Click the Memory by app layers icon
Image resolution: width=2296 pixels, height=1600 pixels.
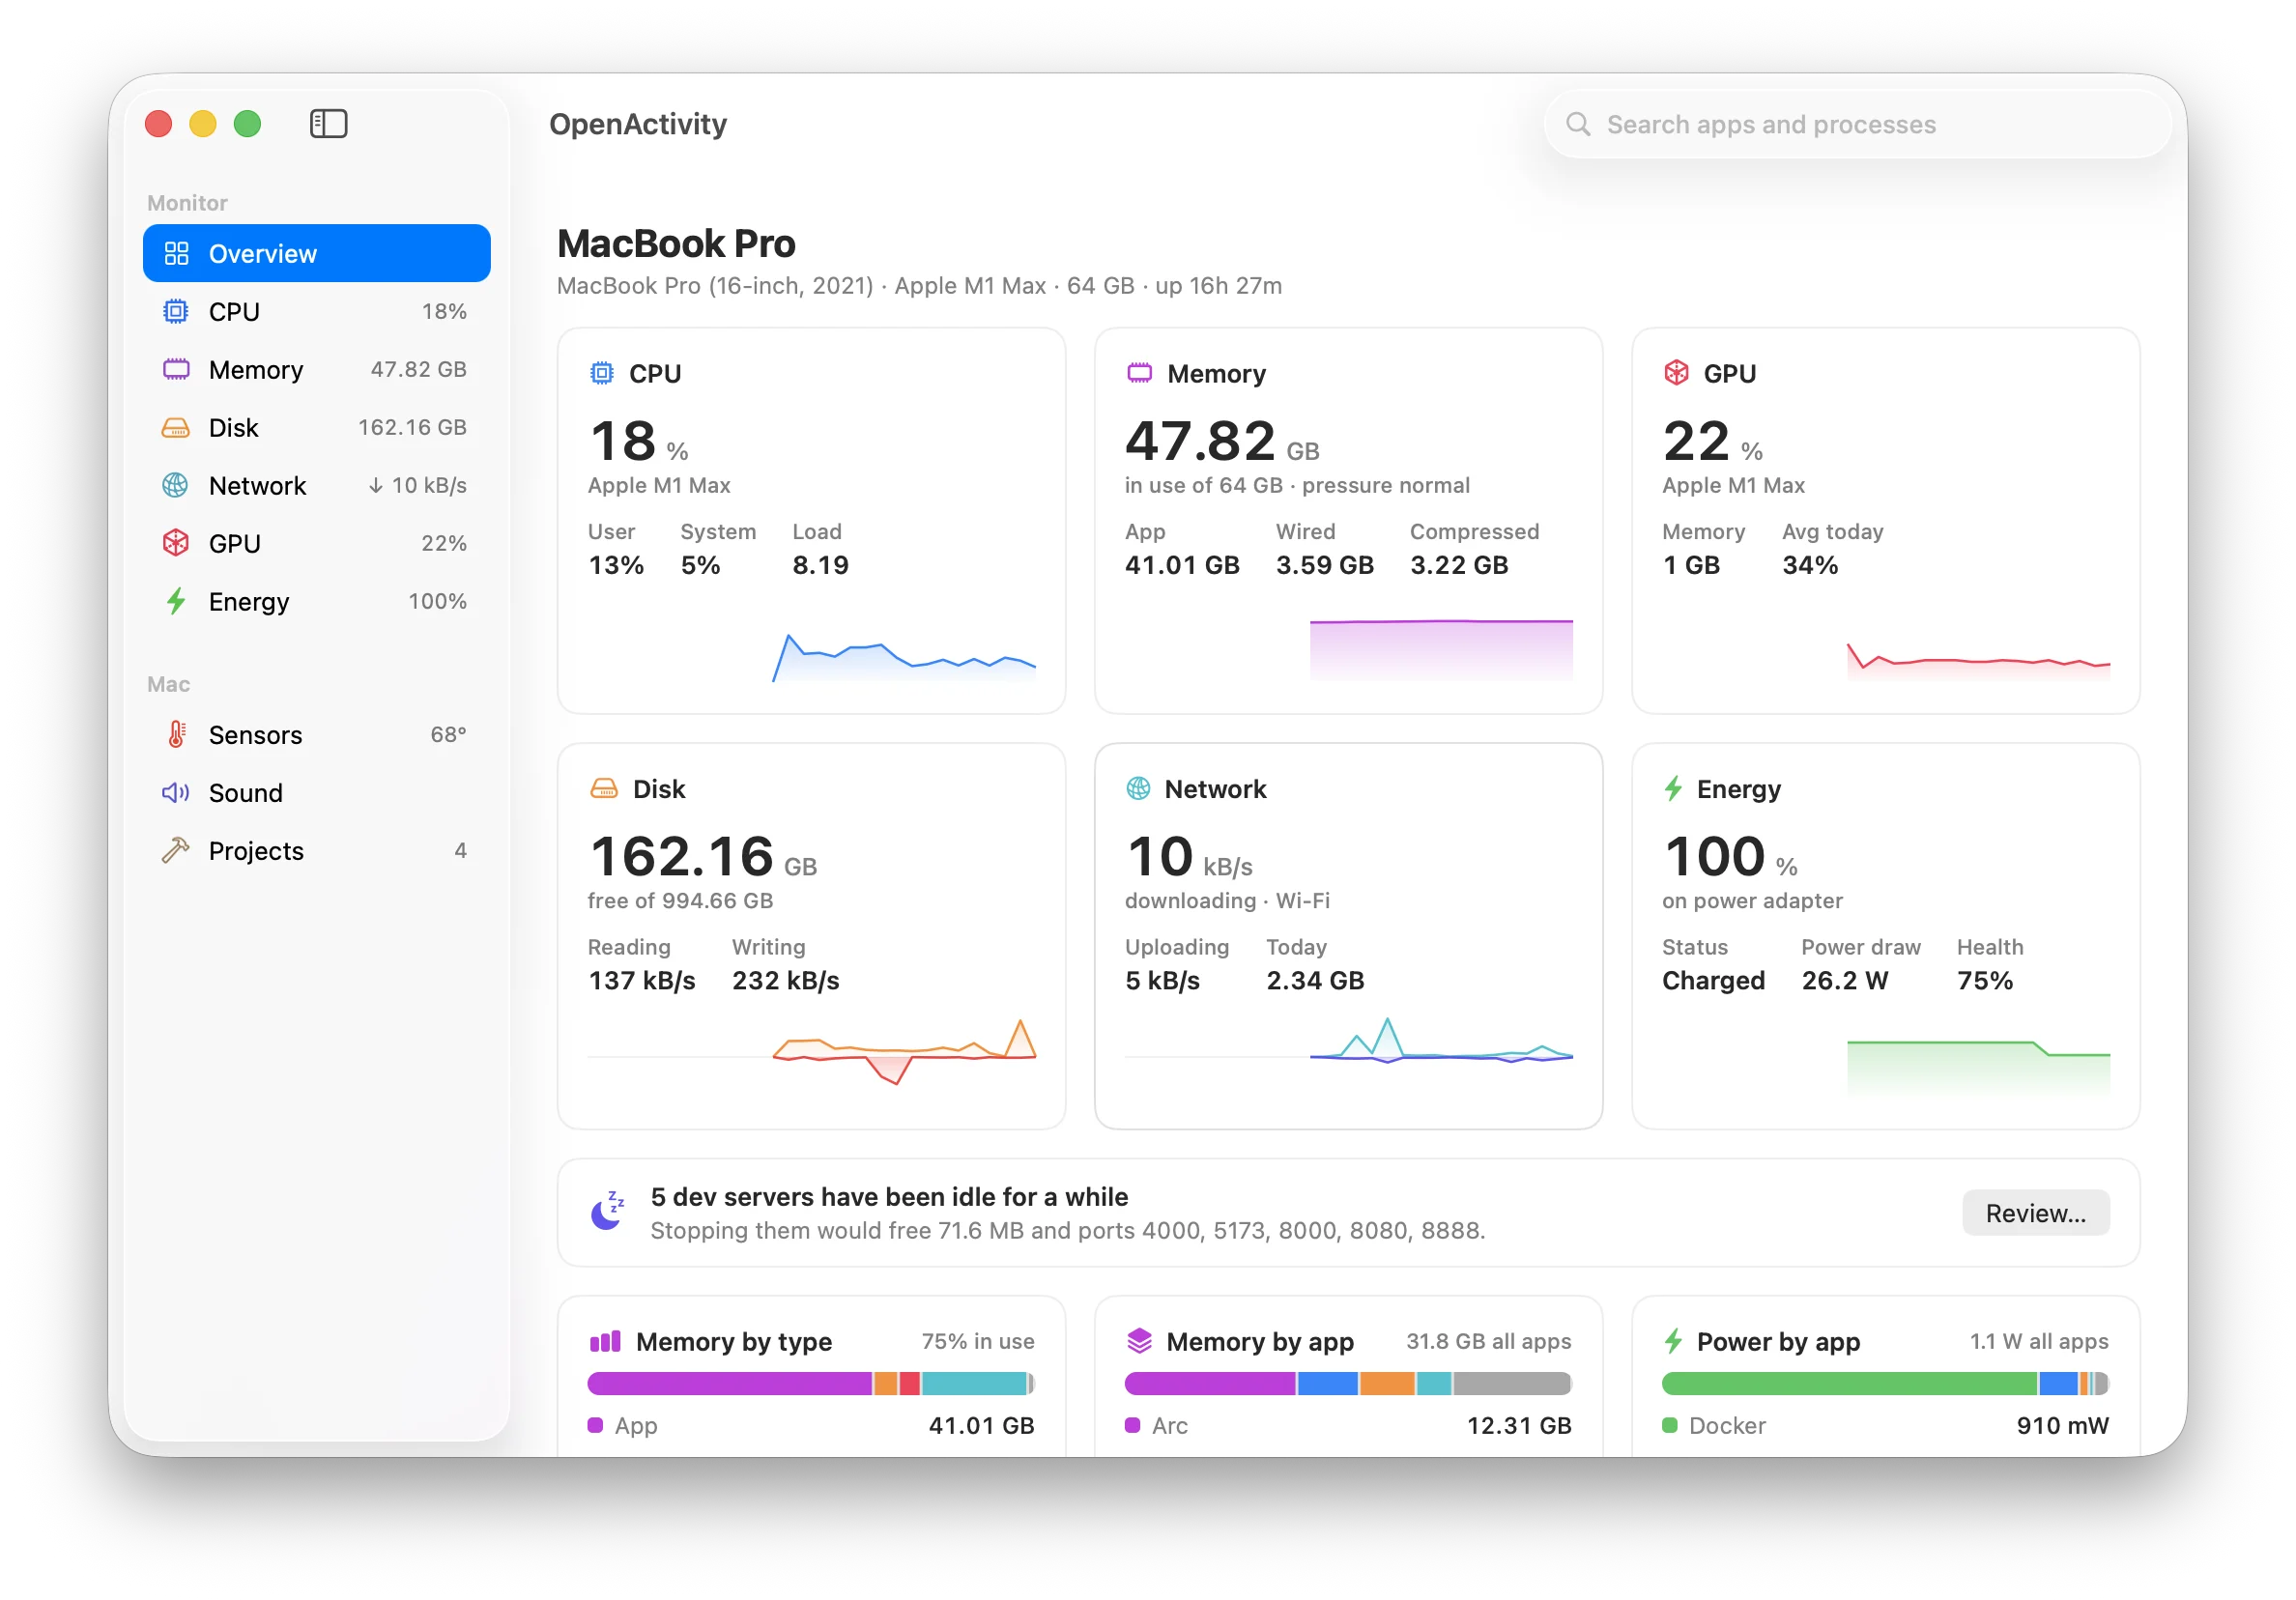tap(1139, 1341)
